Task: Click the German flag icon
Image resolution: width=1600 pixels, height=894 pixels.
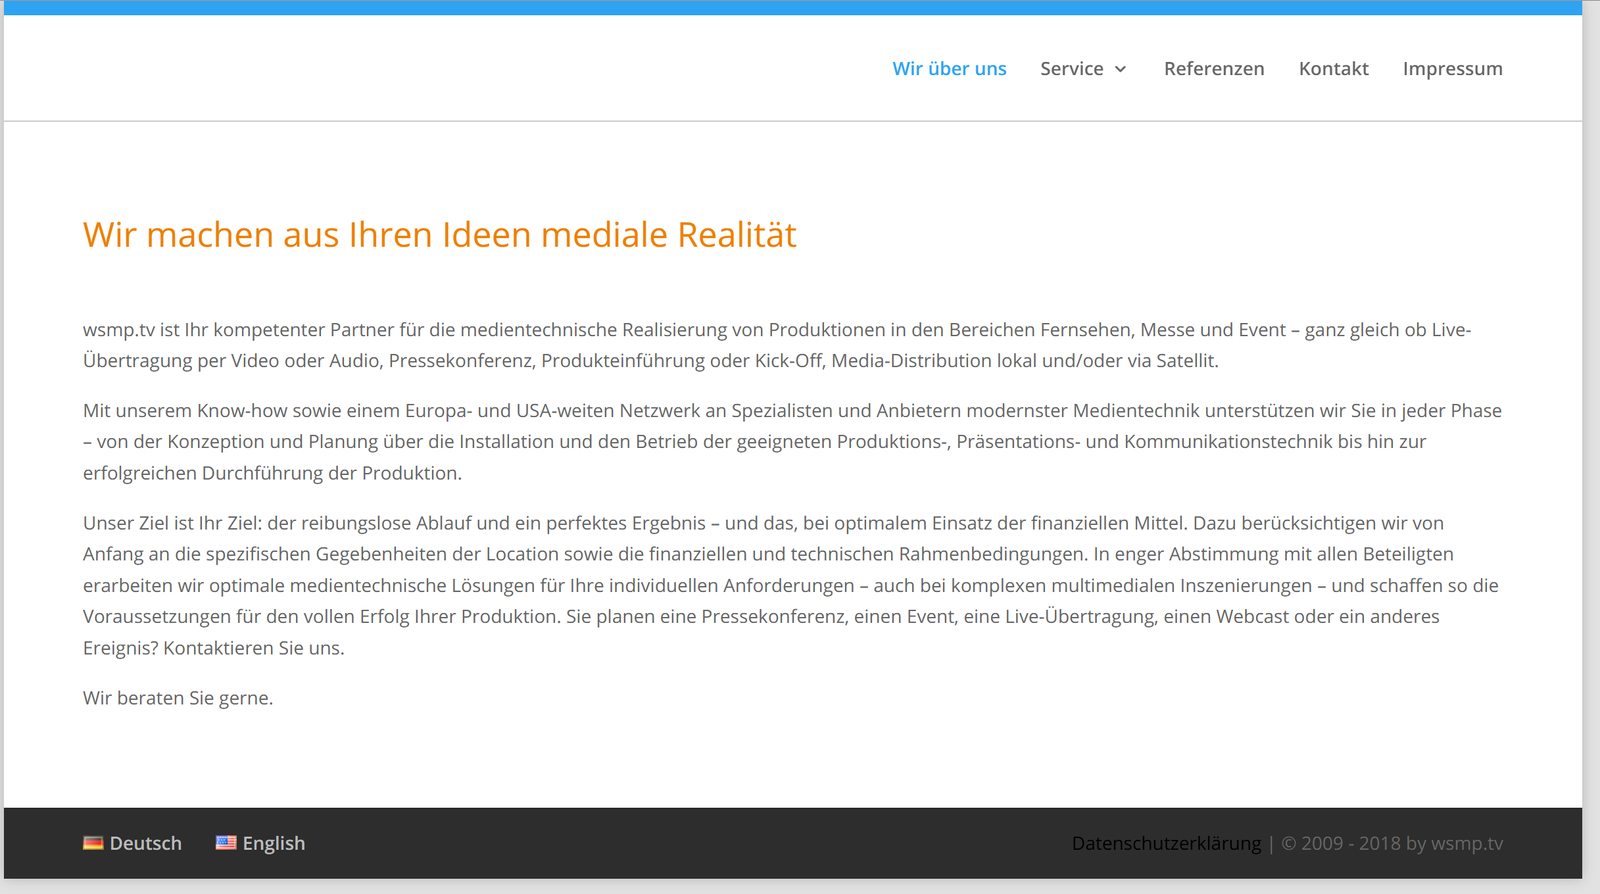Action: tap(93, 843)
